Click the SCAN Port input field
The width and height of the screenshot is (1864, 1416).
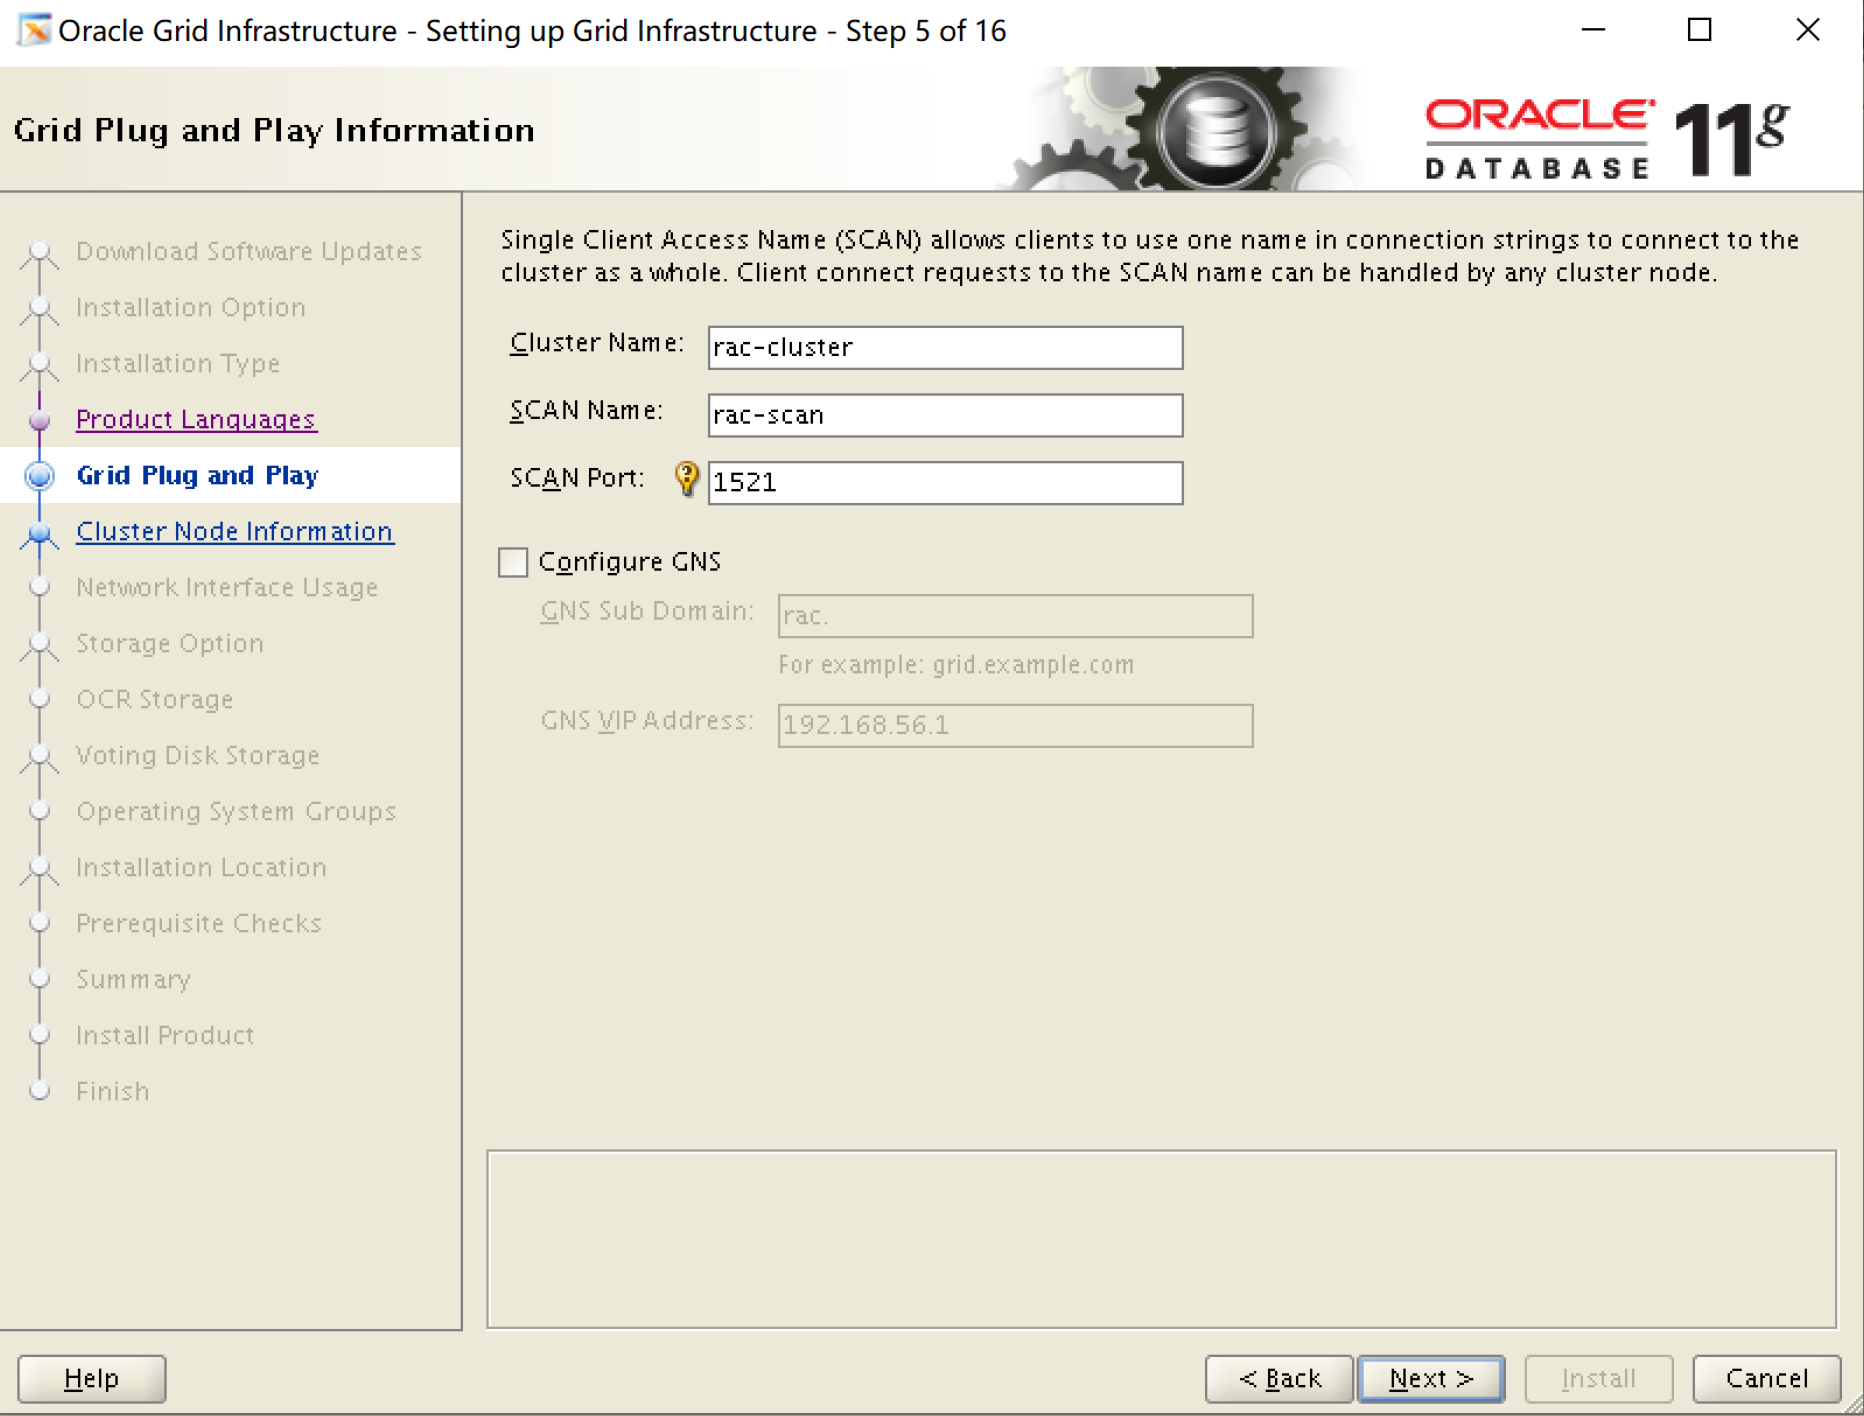[945, 482]
